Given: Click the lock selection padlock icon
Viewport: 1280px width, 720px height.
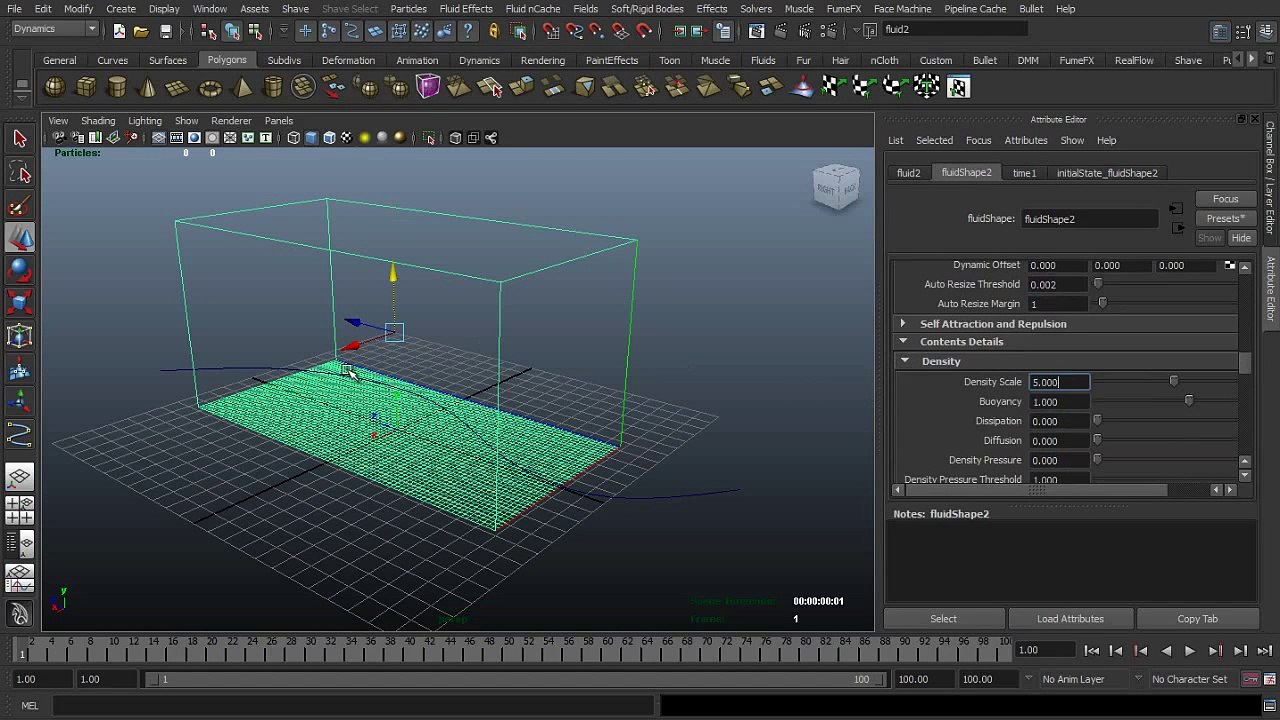Looking at the screenshot, I should tap(493, 31).
